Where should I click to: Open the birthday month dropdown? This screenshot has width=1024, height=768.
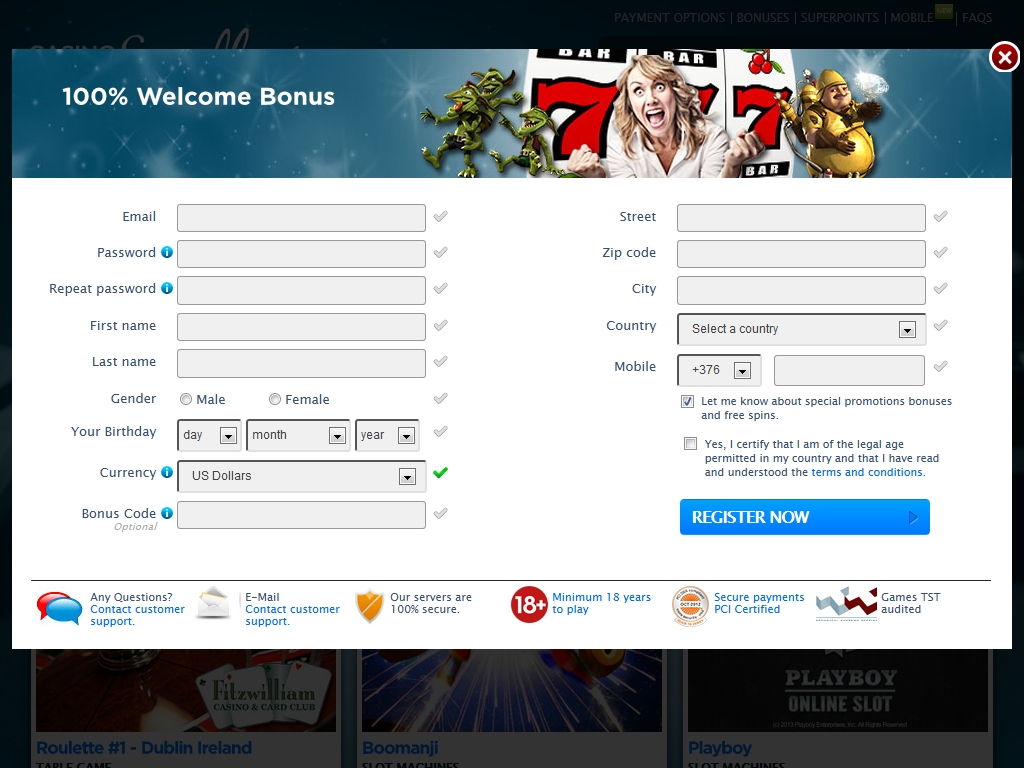298,435
